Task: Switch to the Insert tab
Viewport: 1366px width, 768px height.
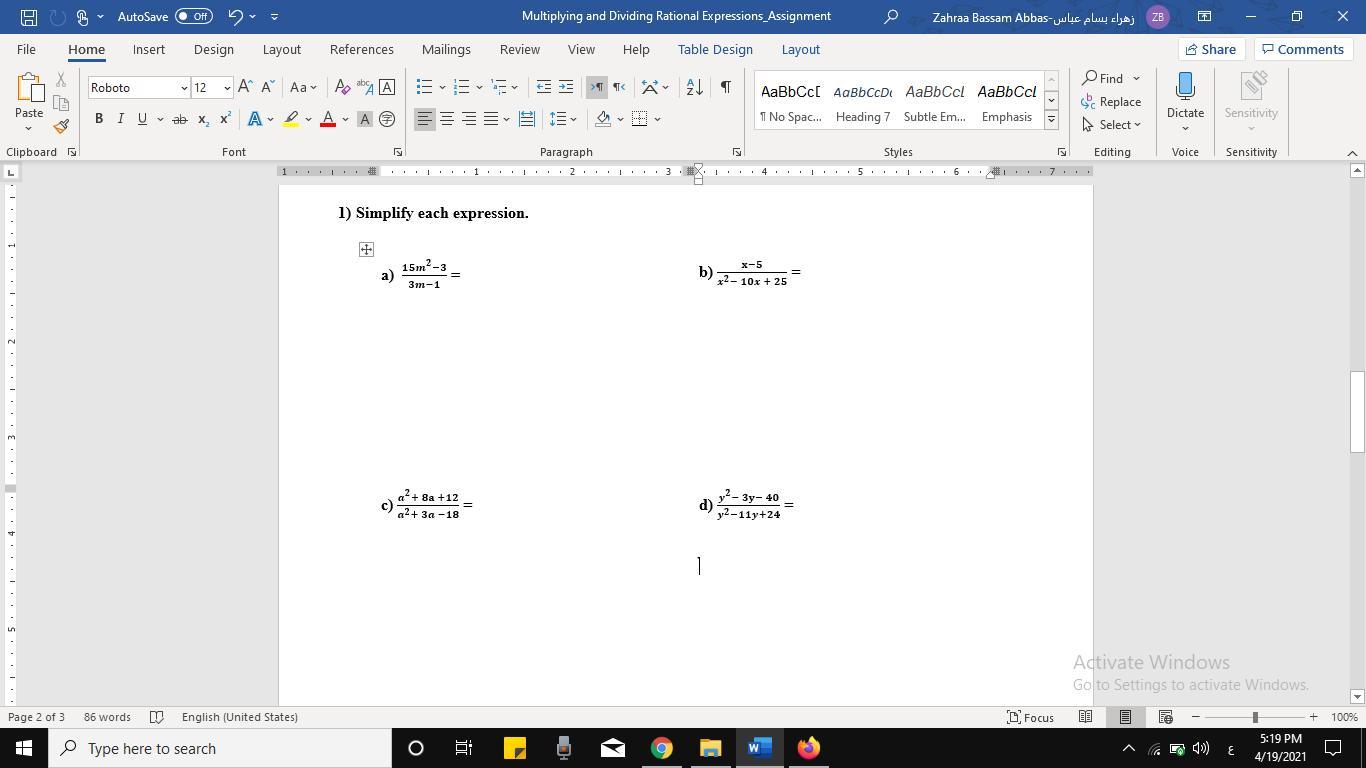Action: pyautogui.click(x=149, y=49)
